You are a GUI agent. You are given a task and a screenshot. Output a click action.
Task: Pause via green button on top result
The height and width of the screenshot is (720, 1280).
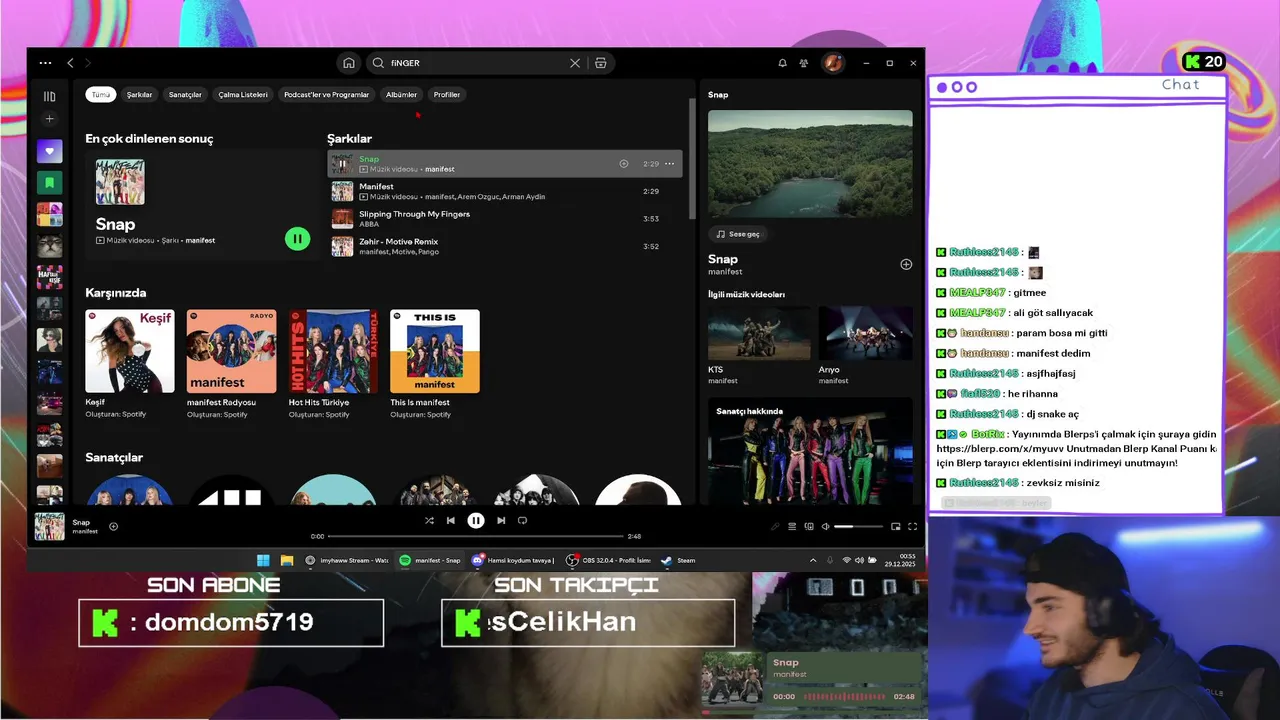coord(297,239)
